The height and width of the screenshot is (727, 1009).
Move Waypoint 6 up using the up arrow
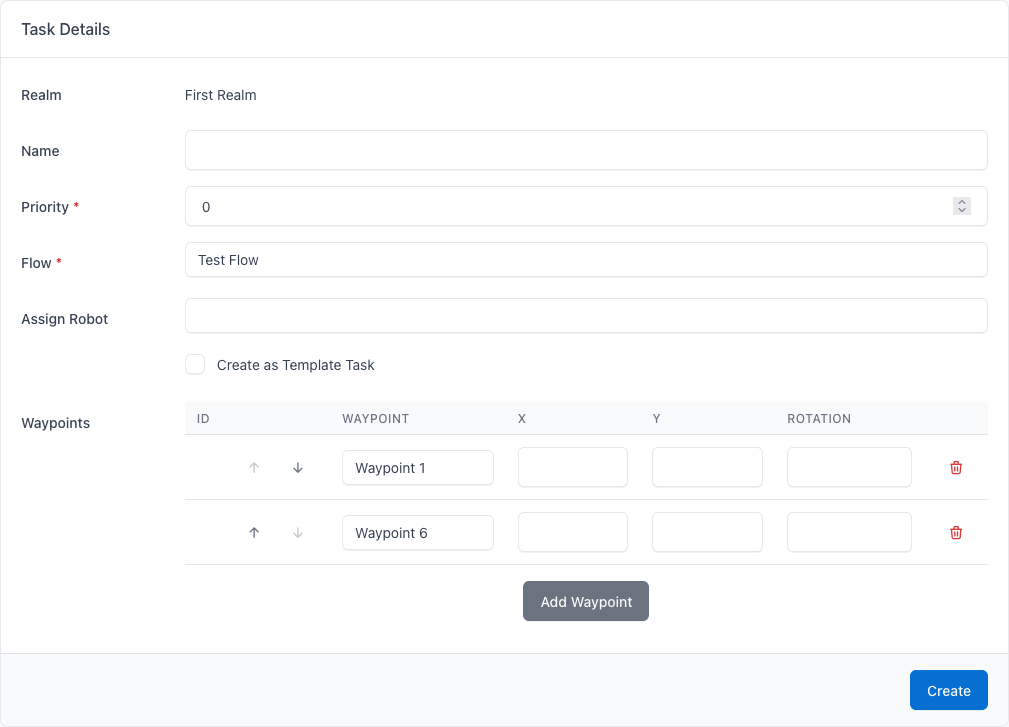pos(254,532)
